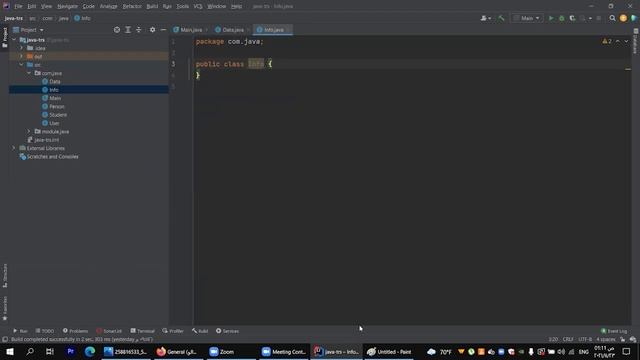Screen dimensions: 640x360
Task: Collapse all in Project panel toolbar
Action: 139,30
